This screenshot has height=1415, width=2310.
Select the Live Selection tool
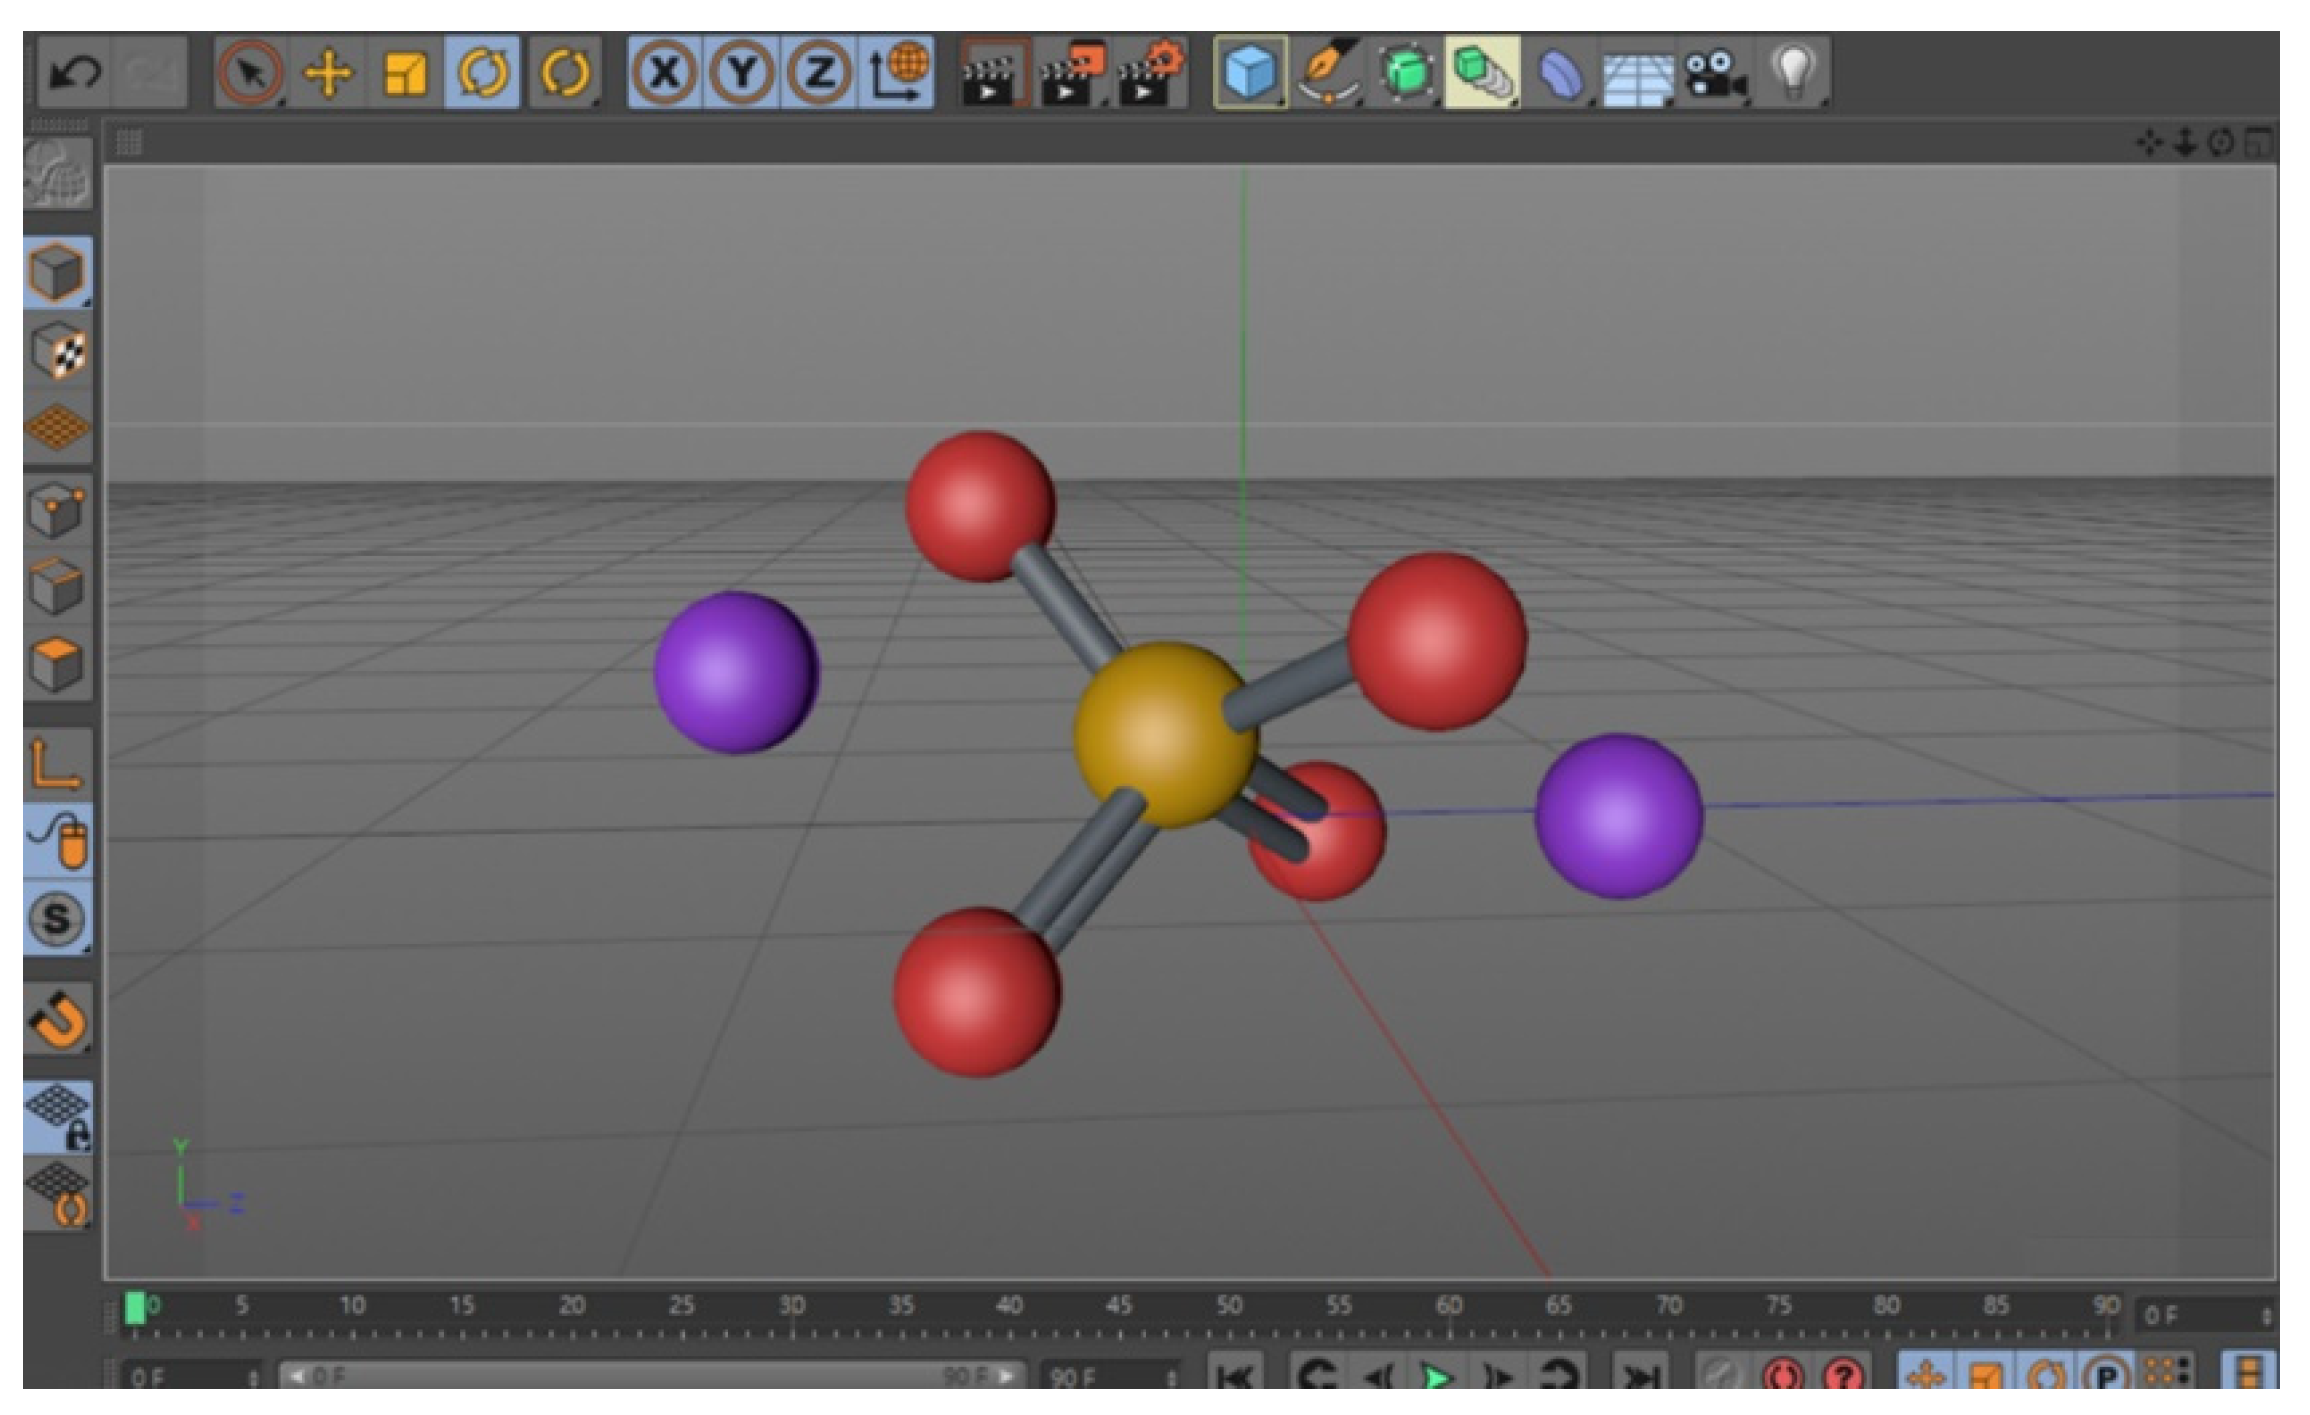tap(250, 72)
